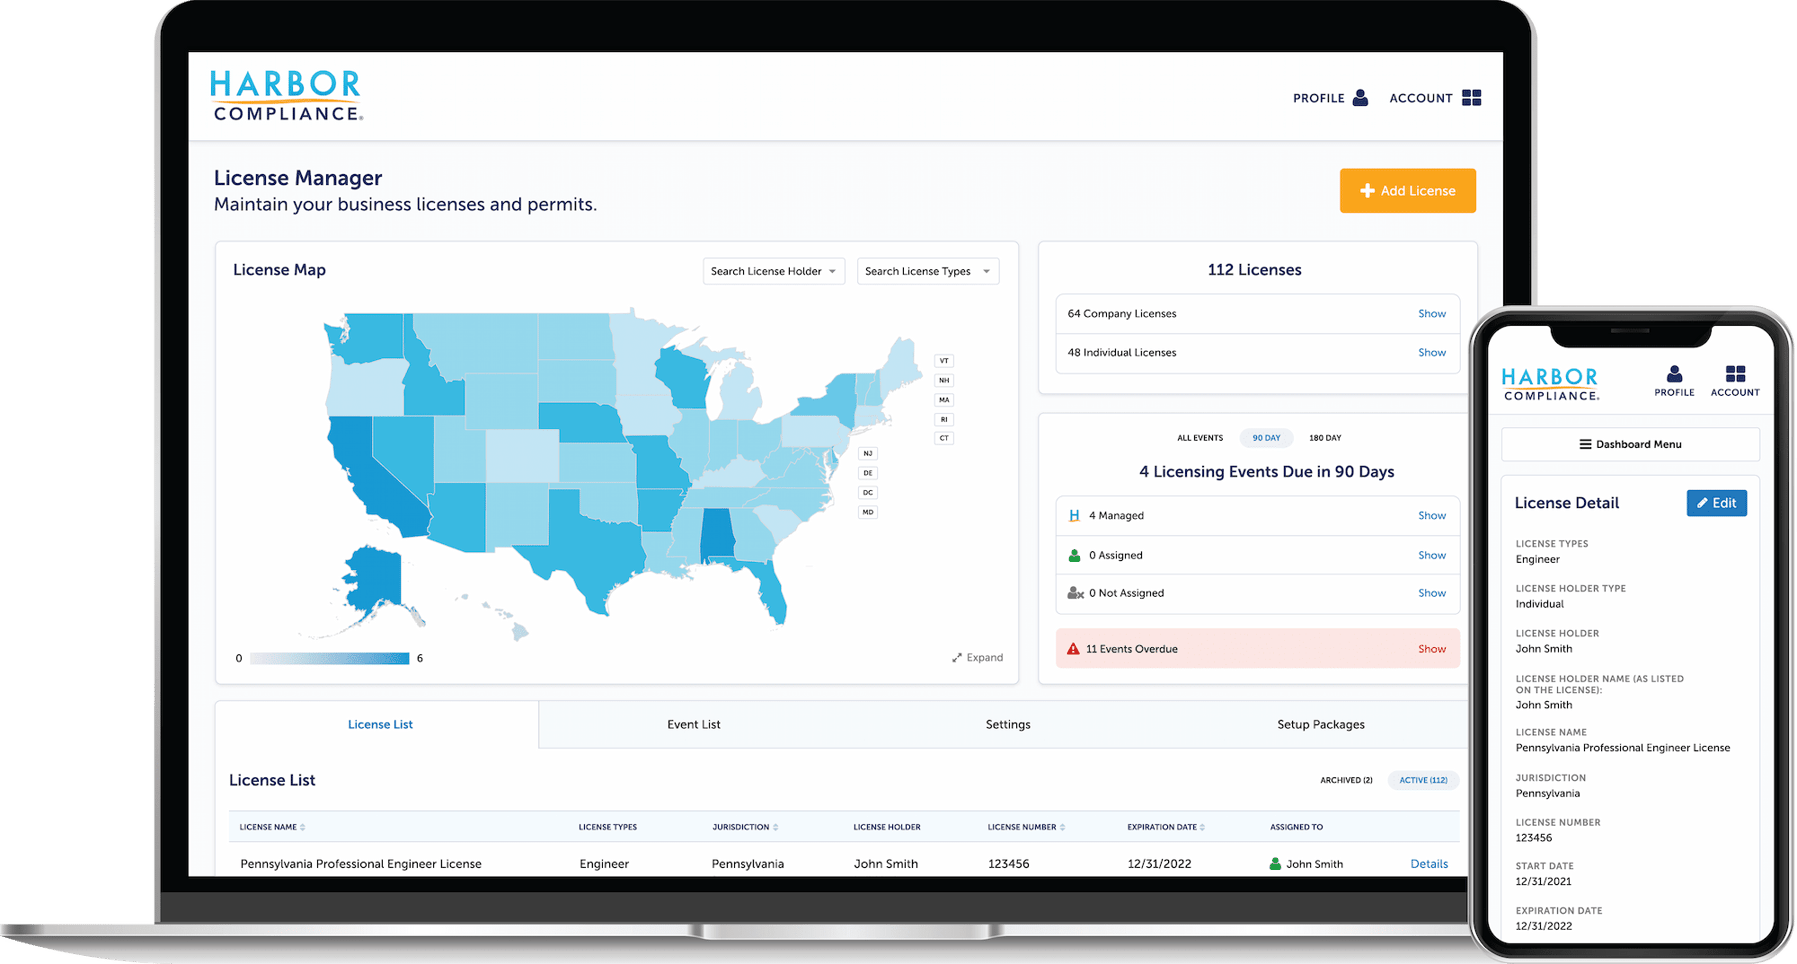Switch events view to 180 DAY
1797x964 pixels.
click(x=1324, y=437)
